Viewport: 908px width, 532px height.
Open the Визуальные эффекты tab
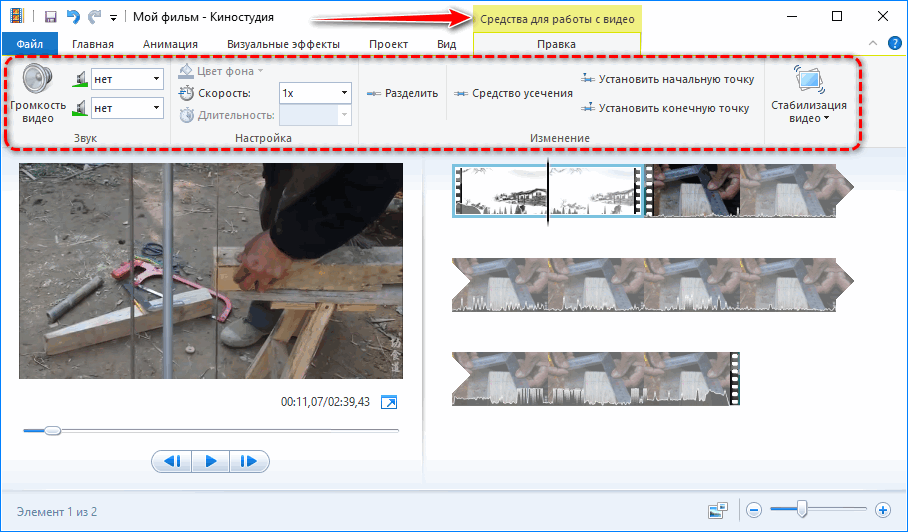coord(283,44)
